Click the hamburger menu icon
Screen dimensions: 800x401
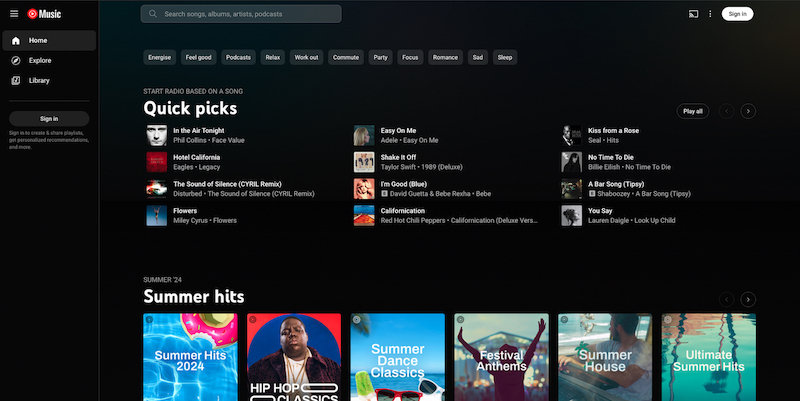14,14
